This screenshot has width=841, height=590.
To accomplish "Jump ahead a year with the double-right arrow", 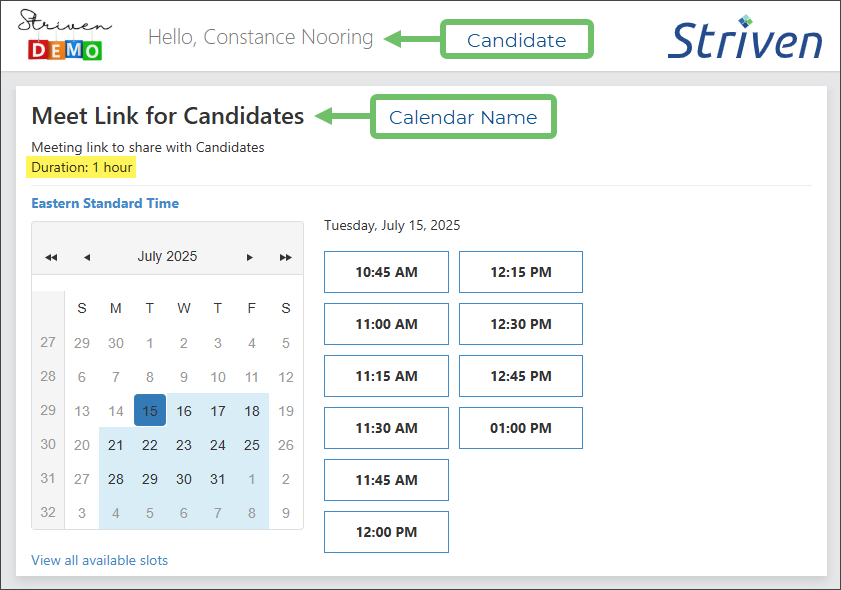I will pyautogui.click(x=285, y=257).
